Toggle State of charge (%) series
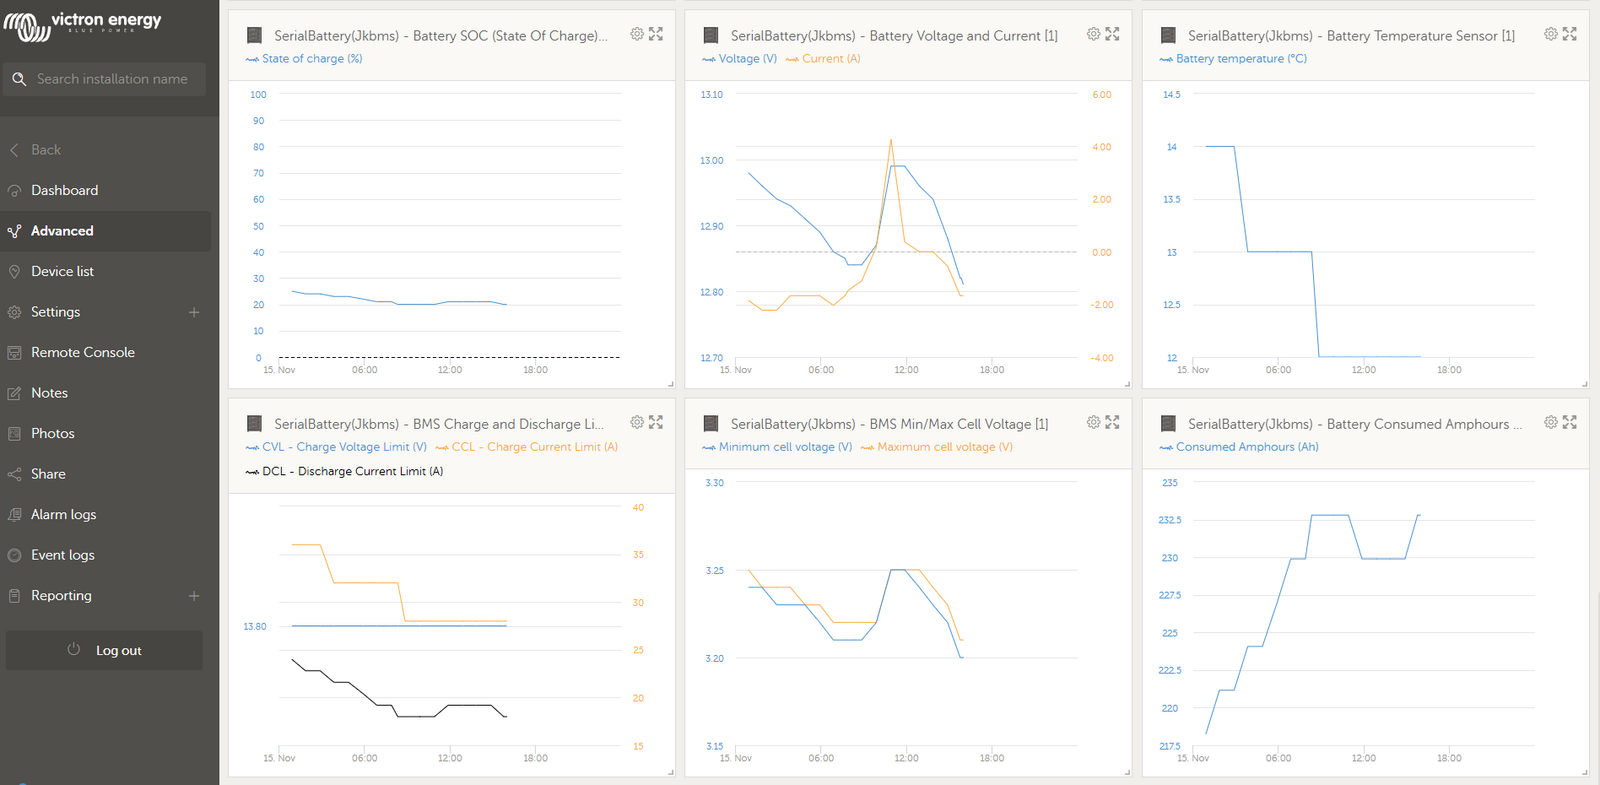This screenshot has height=785, width=1600. [304, 59]
